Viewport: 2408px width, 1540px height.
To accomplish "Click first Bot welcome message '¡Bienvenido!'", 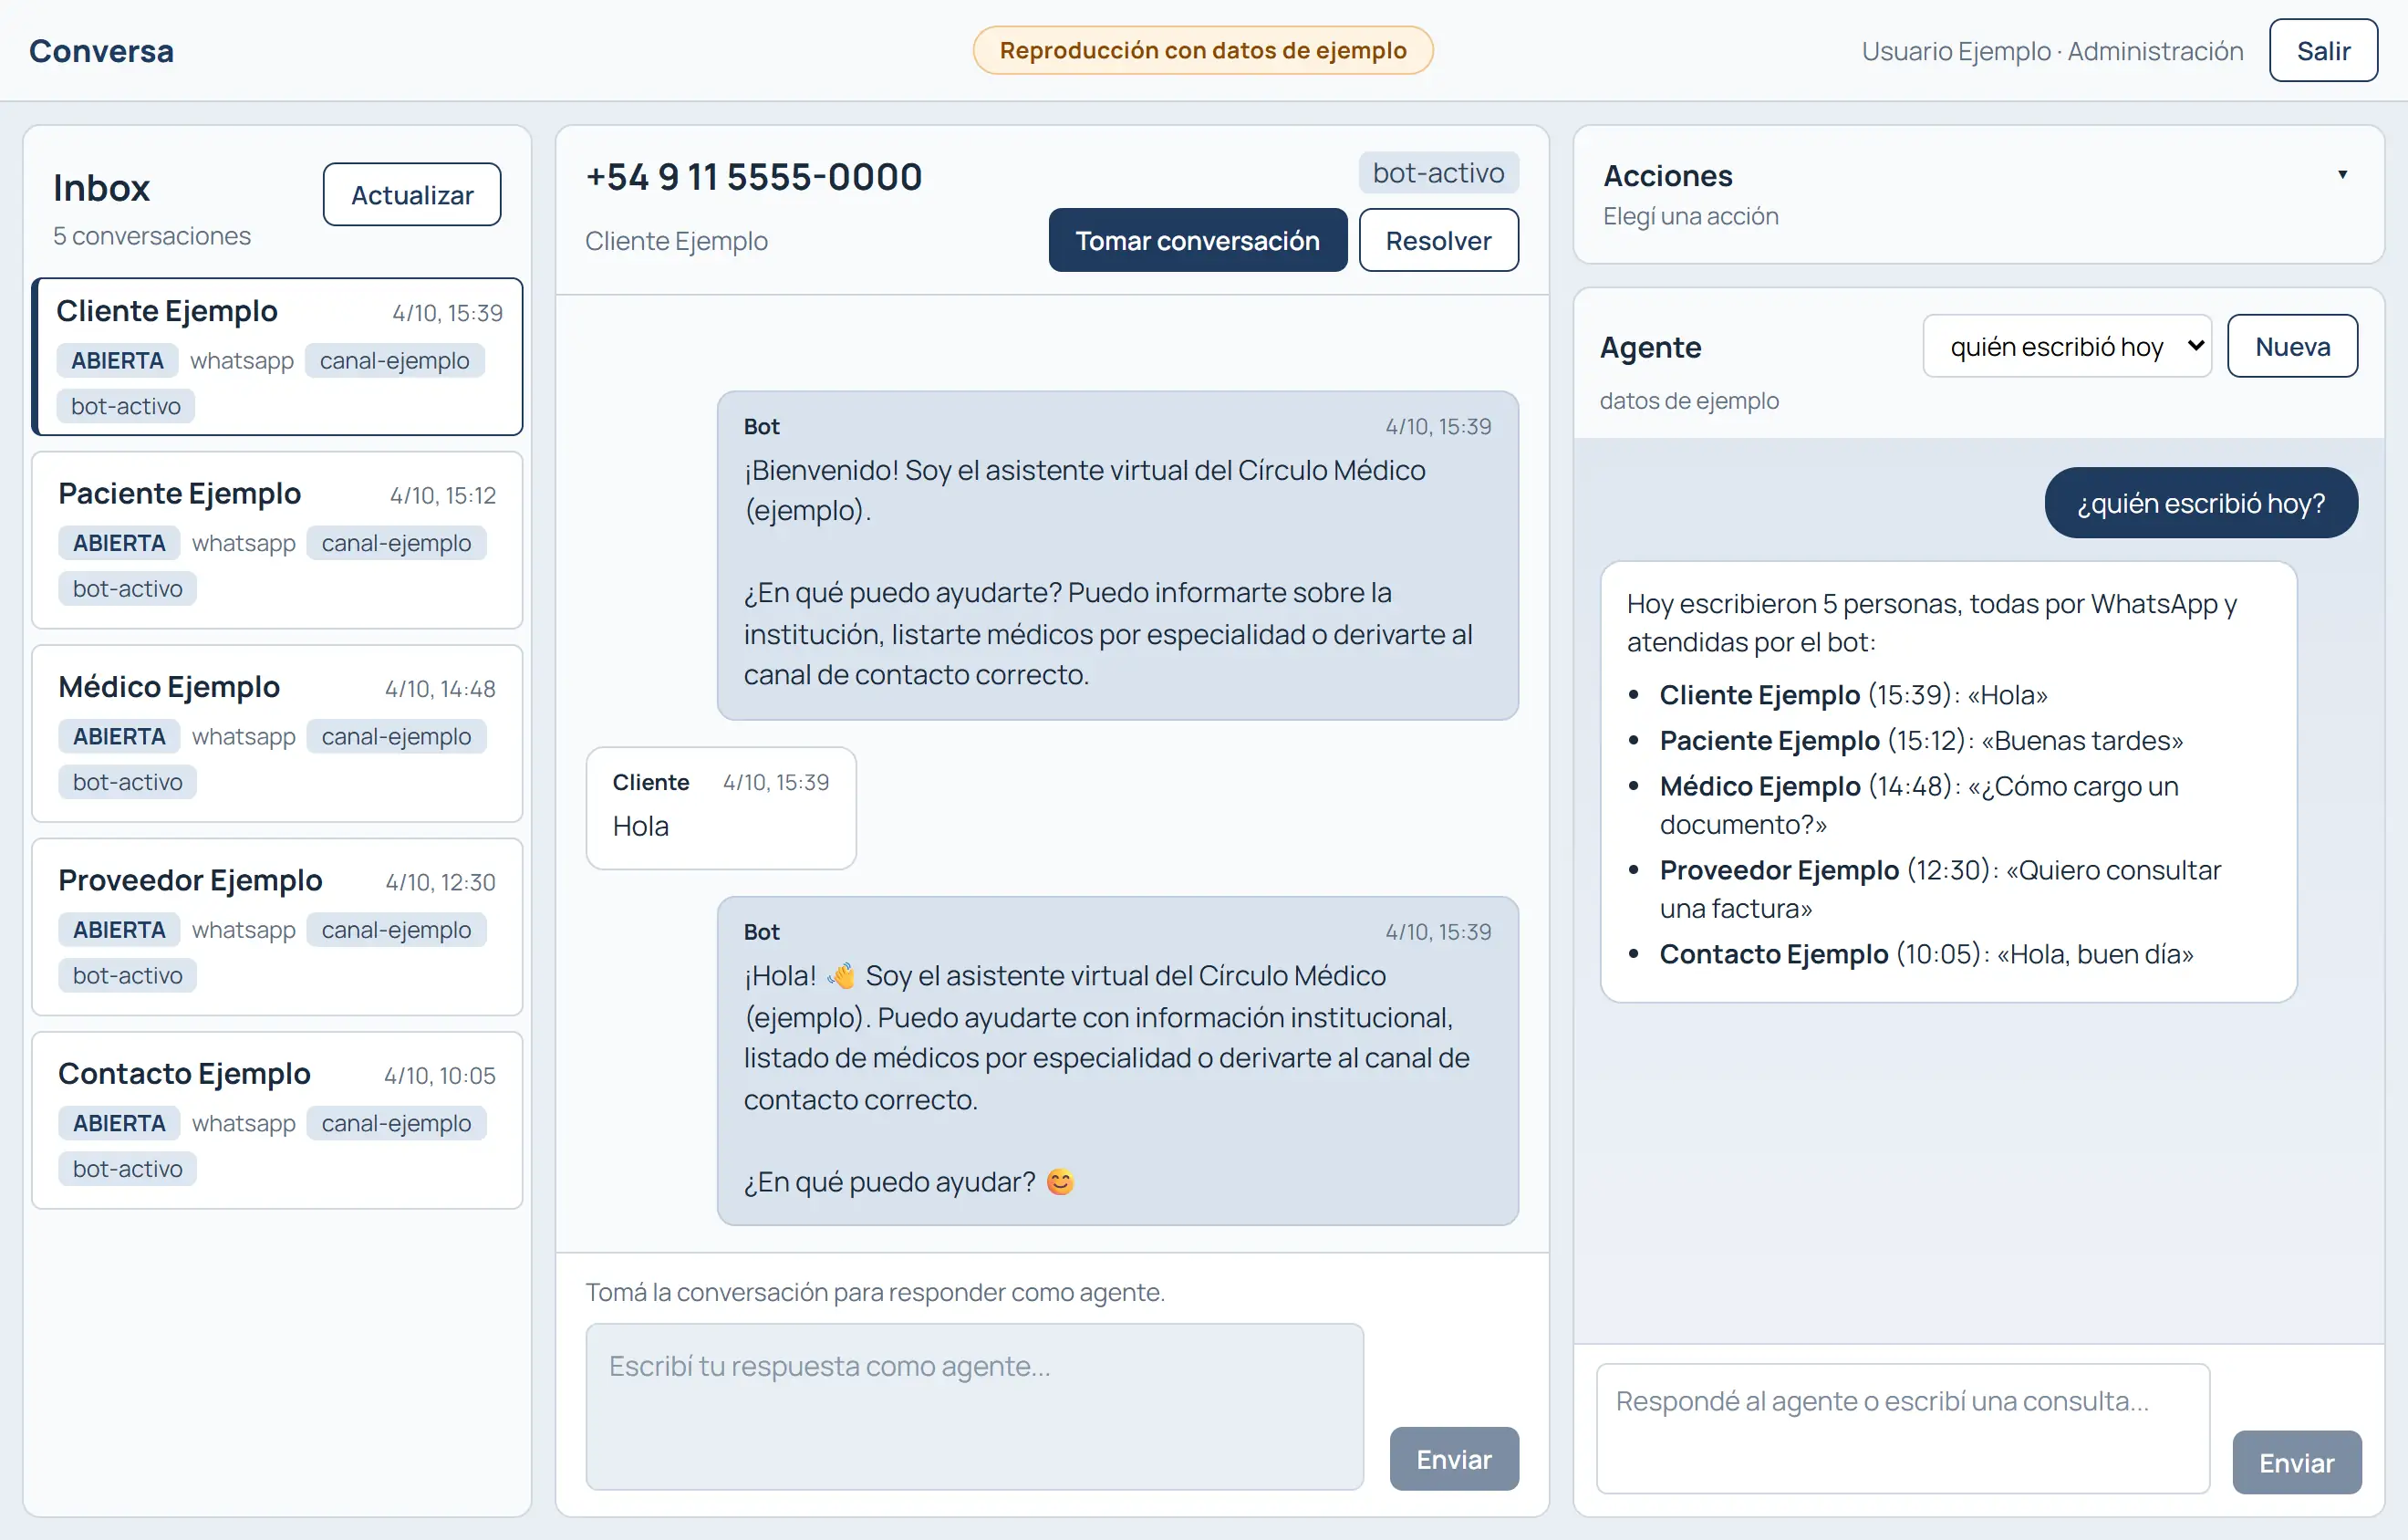I will 1118,555.
